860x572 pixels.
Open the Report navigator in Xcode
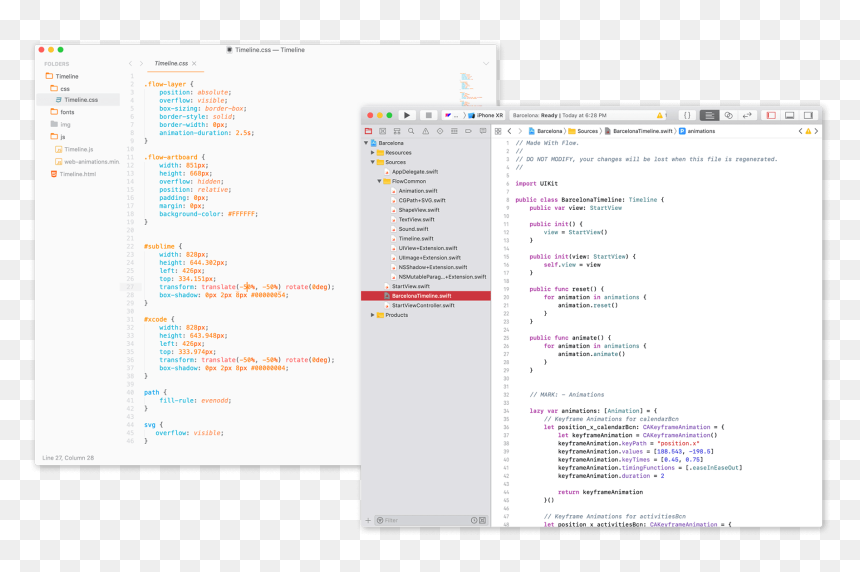[483, 131]
